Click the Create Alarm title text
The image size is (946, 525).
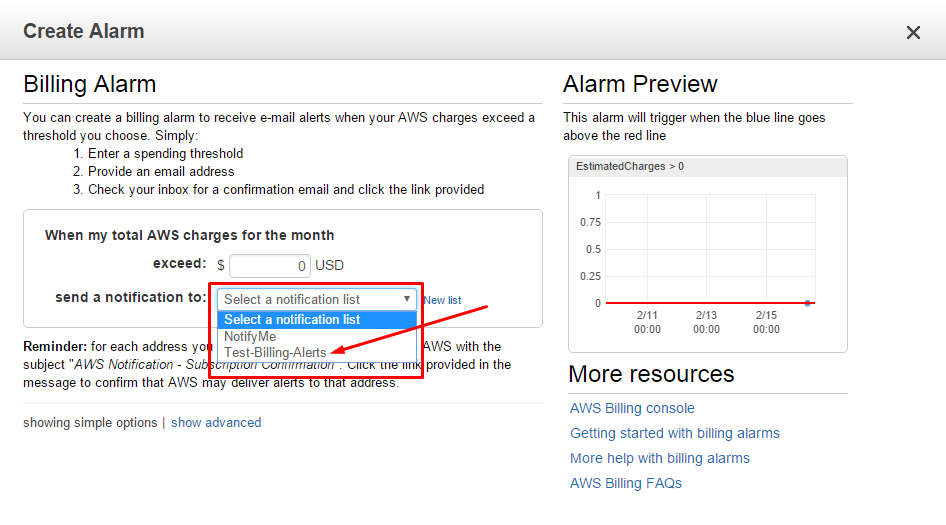coord(84,31)
